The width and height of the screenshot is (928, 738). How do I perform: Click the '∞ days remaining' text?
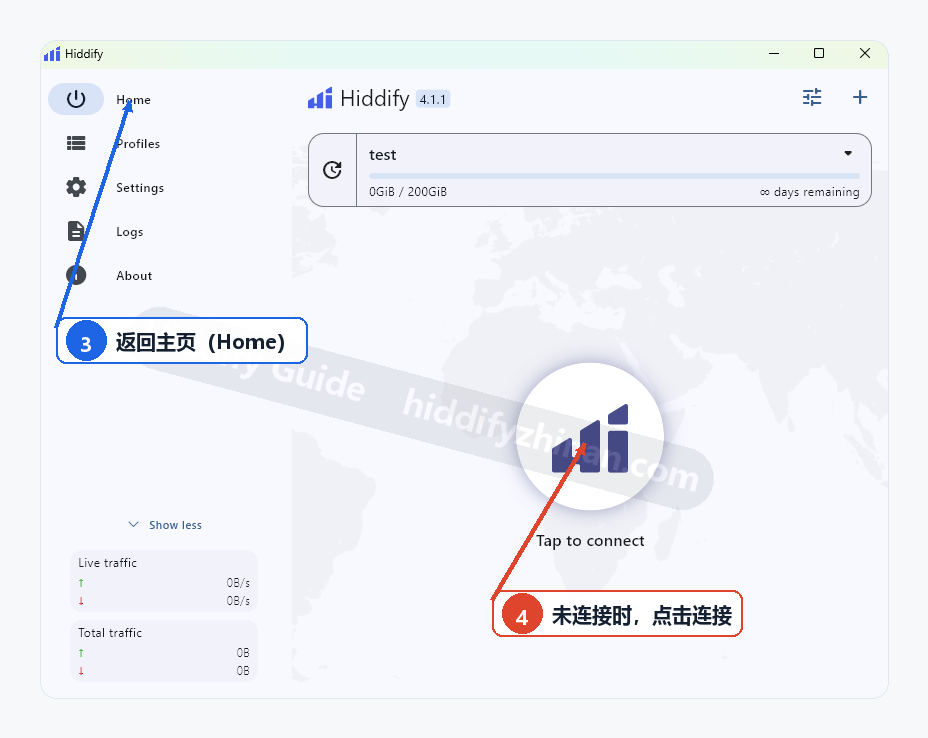(x=809, y=192)
